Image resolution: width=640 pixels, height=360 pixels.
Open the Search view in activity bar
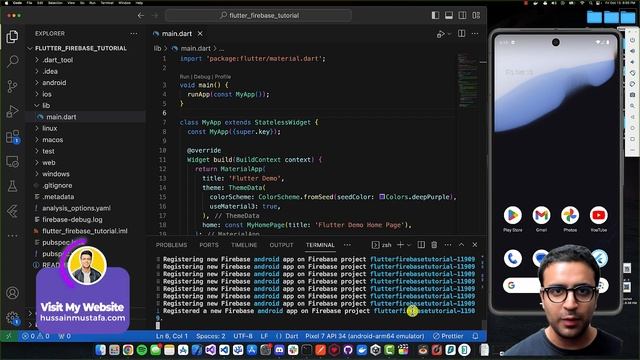(12, 61)
